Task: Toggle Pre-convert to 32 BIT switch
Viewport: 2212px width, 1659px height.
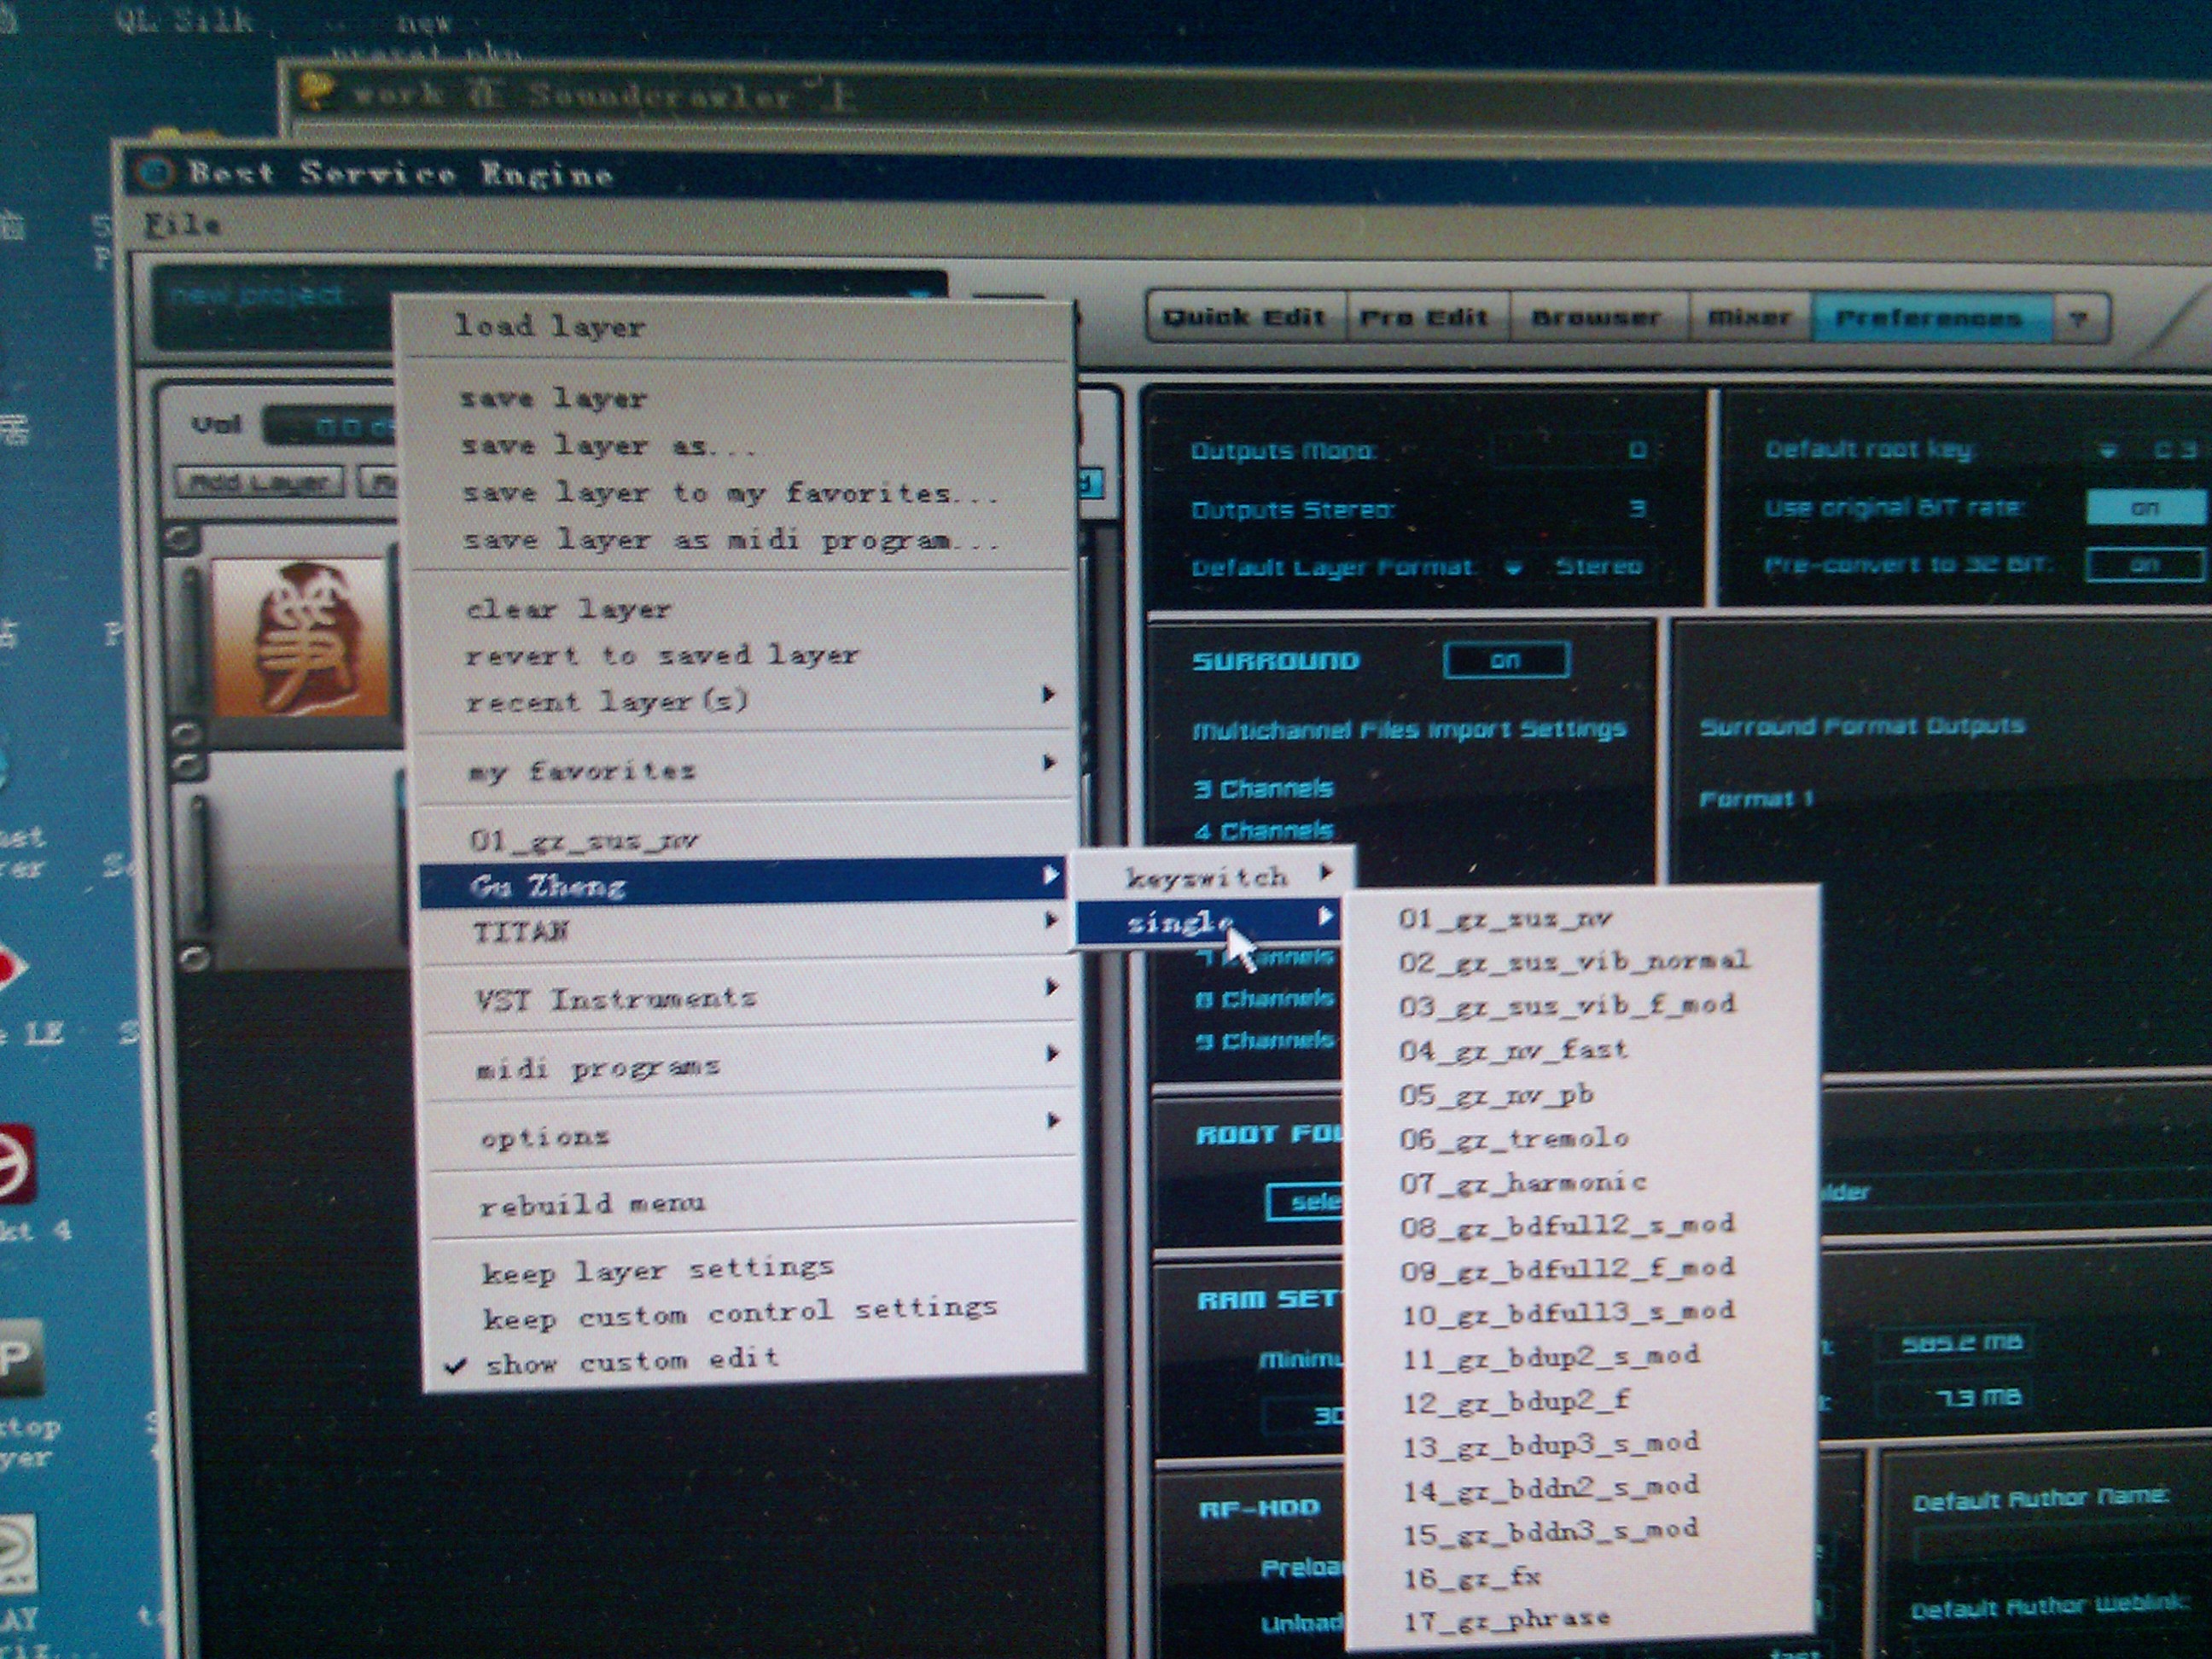Action: 2143,564
